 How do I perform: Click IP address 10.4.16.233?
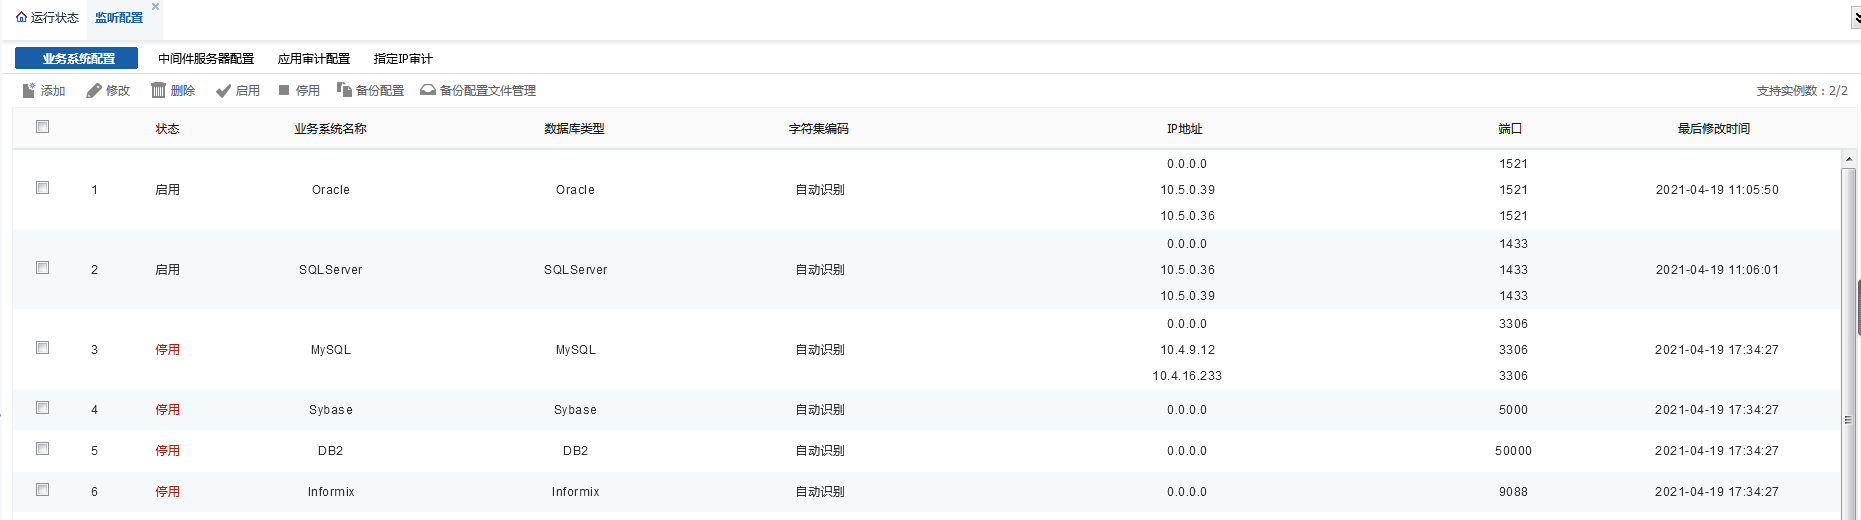point(1187,376)
